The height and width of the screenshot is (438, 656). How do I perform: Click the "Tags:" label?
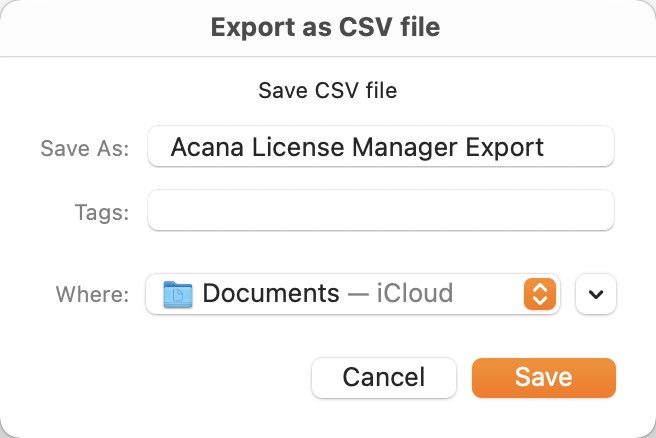click(102, 213)
